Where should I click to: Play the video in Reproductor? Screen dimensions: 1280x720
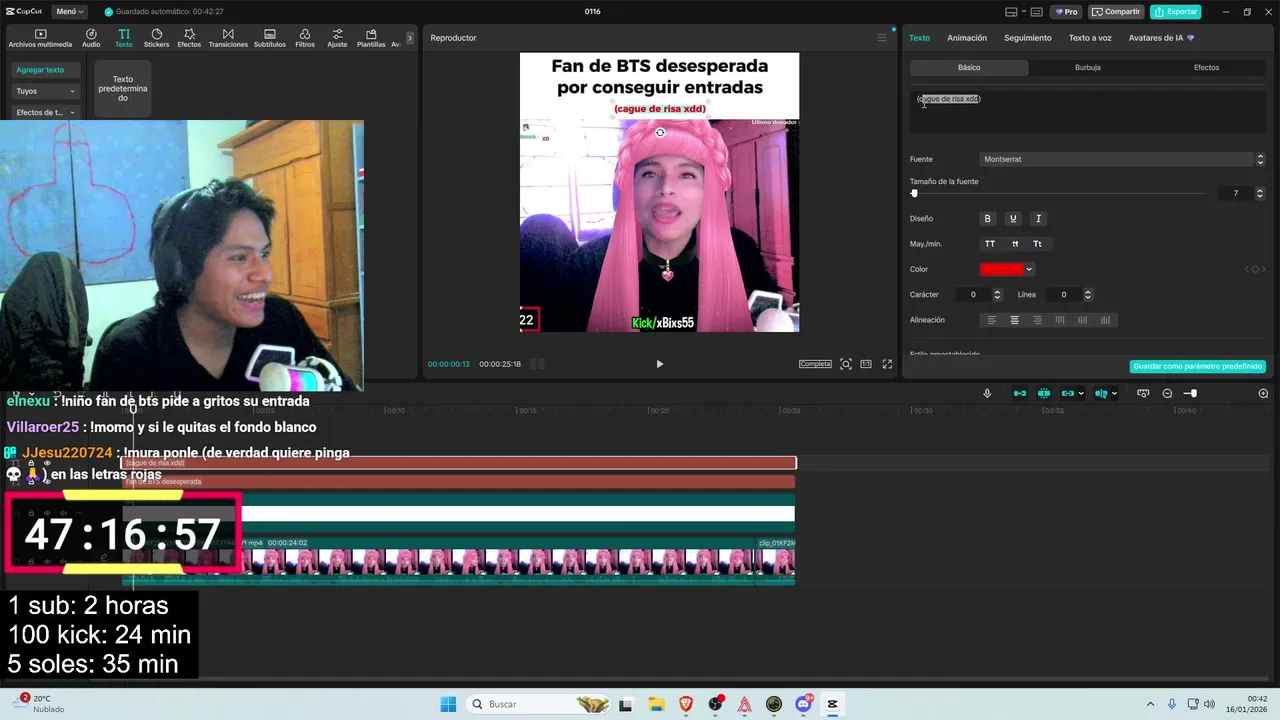click(659, 364)
